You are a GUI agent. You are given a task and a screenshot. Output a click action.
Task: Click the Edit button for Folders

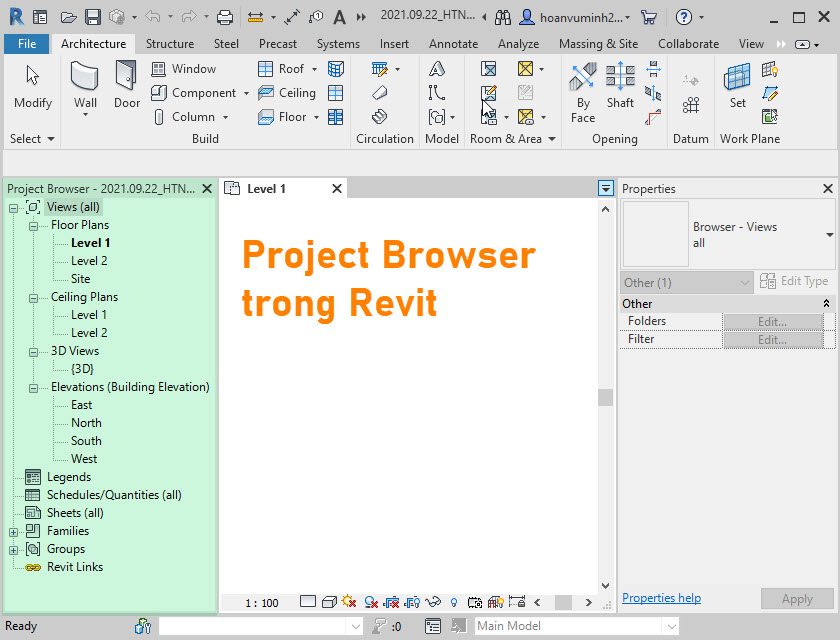772,321
